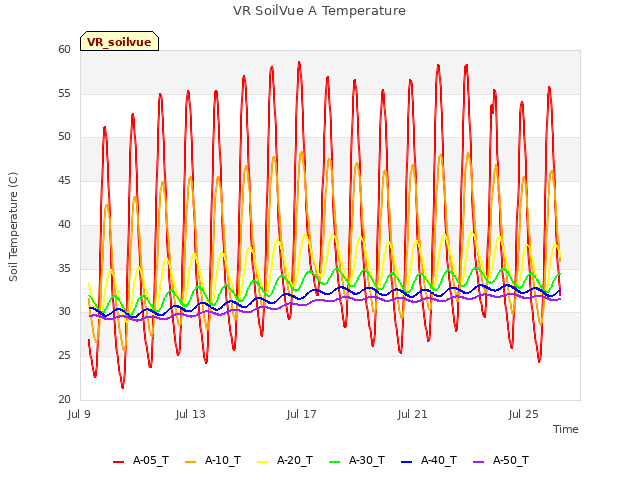The width and height of the screenshot is (640, 480).
Task: Click the red A-05_T legend swatch
Action: 118,462
